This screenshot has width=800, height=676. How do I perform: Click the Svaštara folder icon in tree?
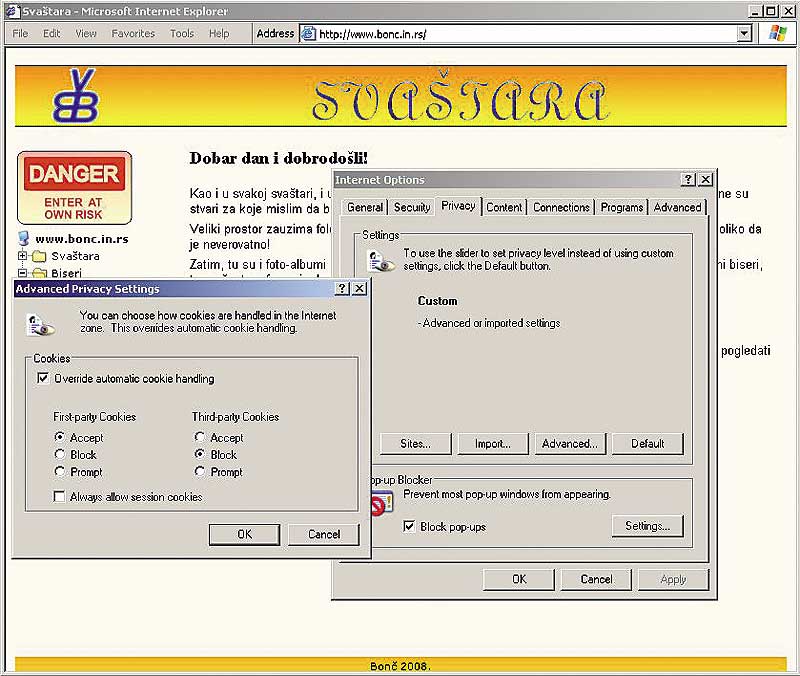[x=39, y=256]
